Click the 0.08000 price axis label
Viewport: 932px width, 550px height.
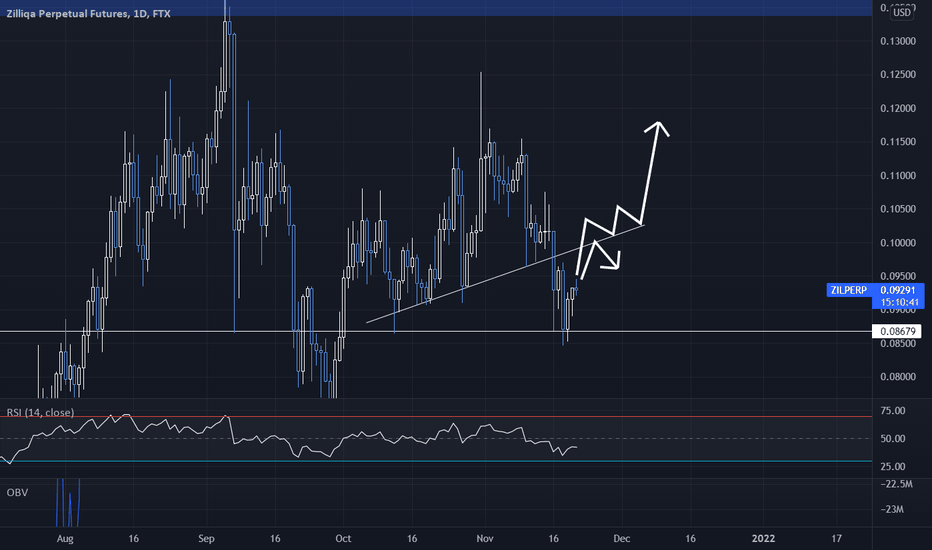click(x=898, y=376)
